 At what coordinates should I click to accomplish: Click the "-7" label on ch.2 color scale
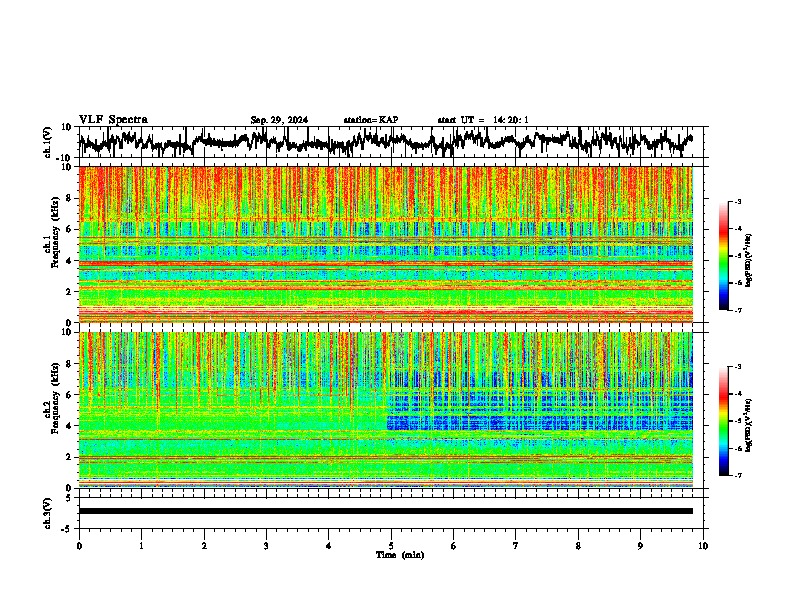click(739, 476)
